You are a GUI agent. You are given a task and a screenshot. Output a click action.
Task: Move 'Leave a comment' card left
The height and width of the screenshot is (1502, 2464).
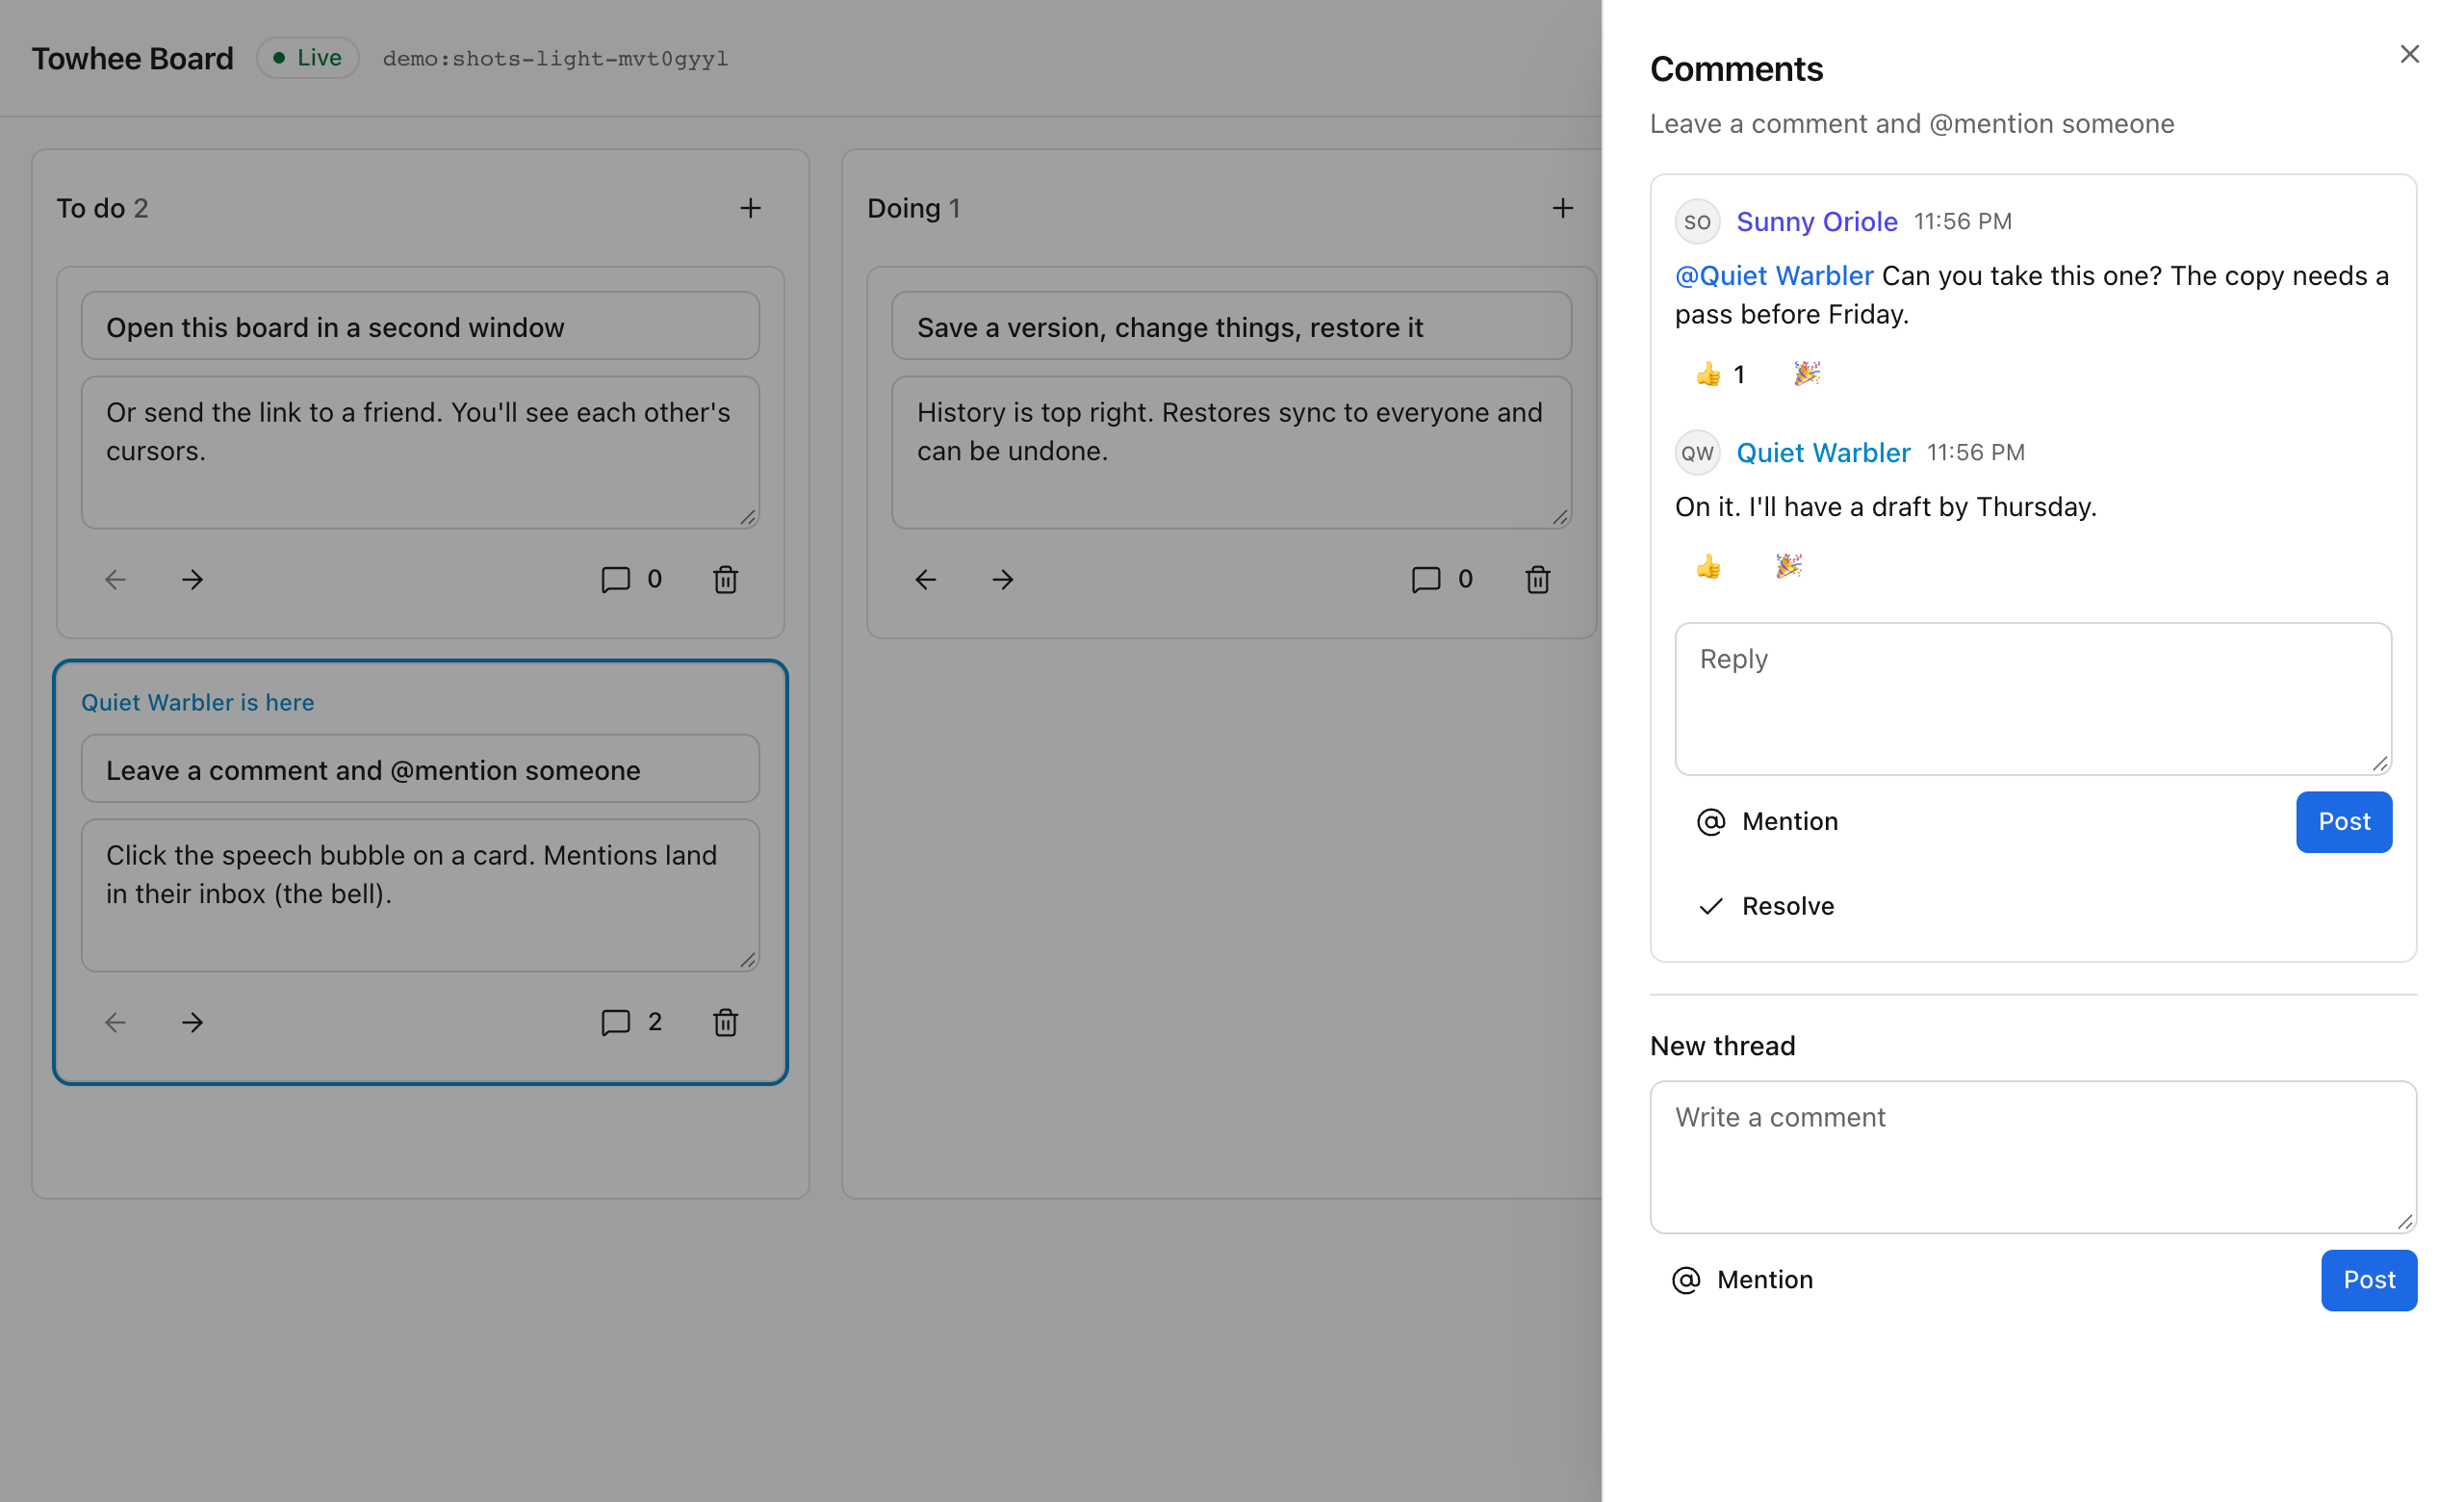coord(115,1022)
